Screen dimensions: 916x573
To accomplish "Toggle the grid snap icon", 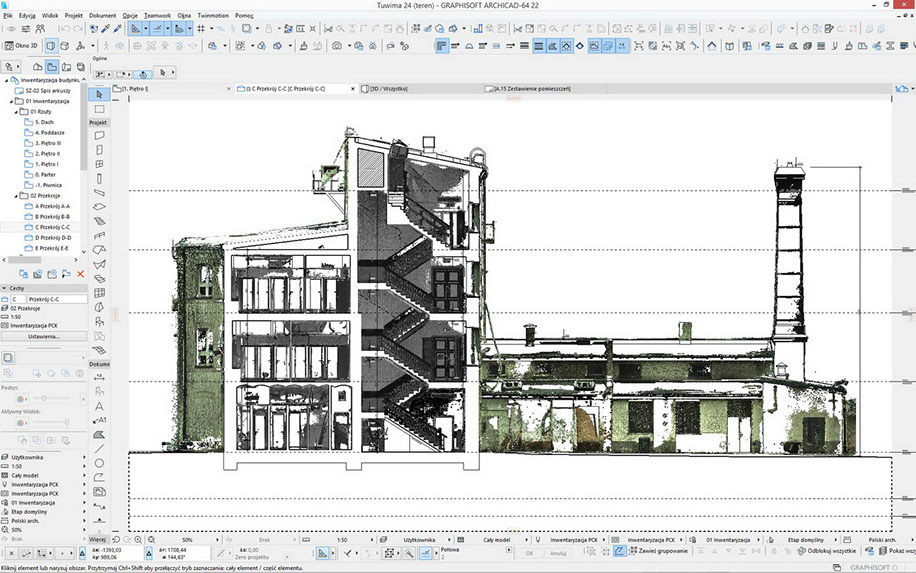I will 201,30.
